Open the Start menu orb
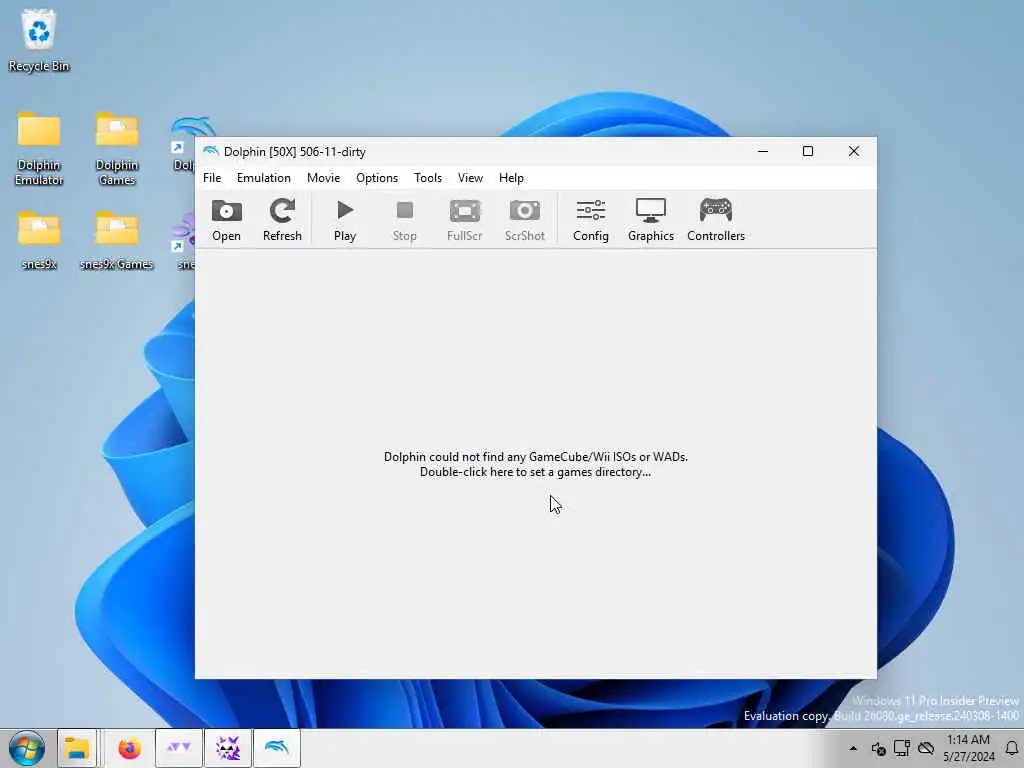 click(x=27, y=748)
